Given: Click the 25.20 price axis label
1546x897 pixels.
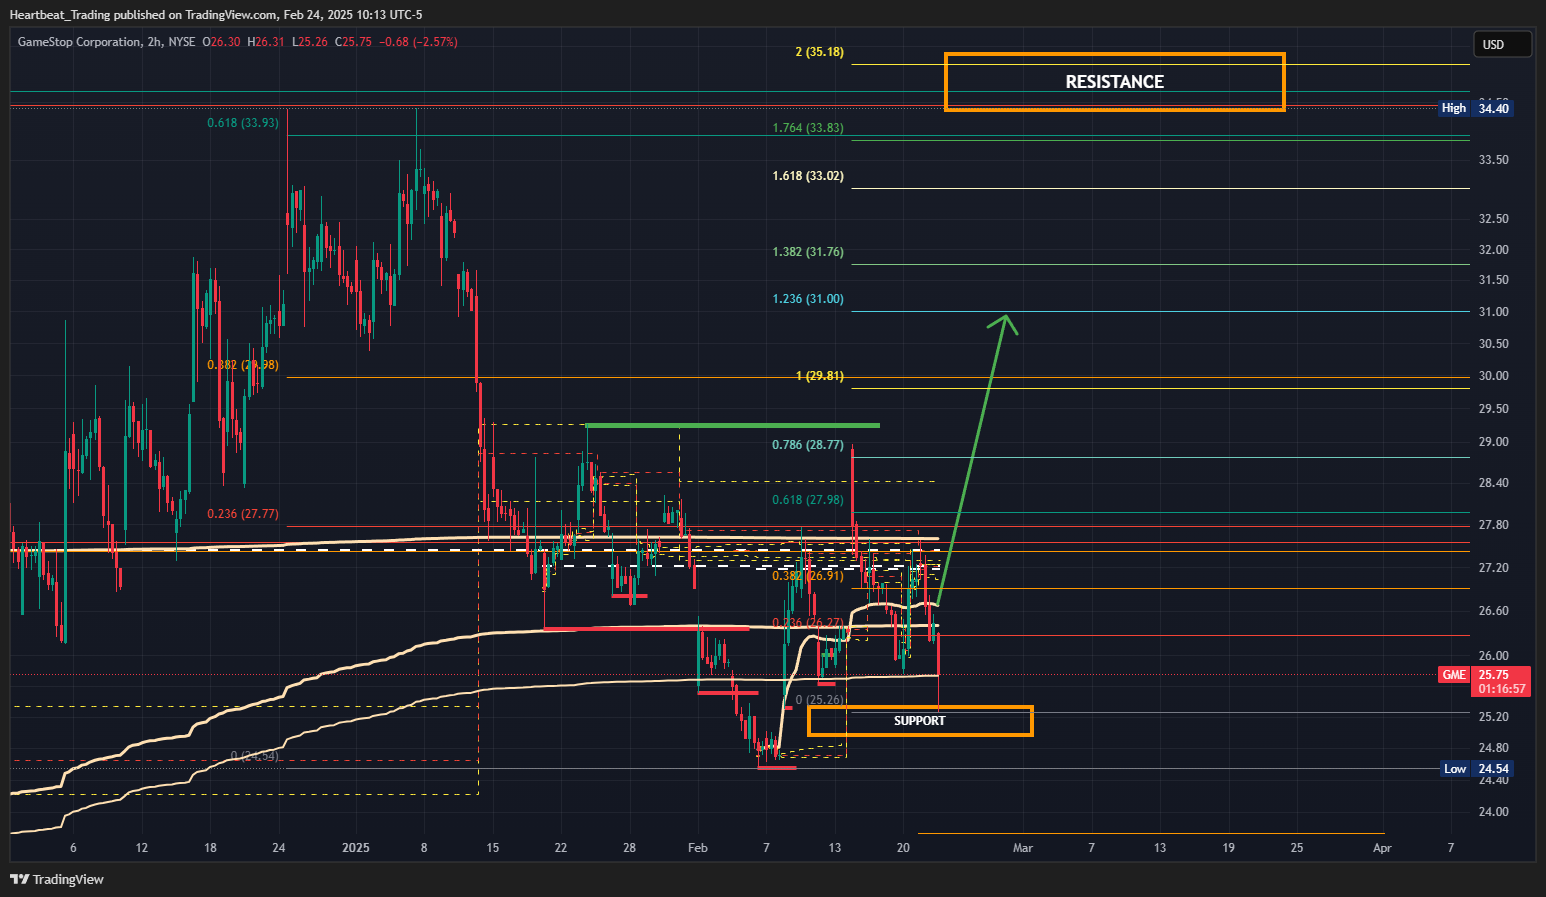Looking at the screenshot, I should tap(1493, 717).
